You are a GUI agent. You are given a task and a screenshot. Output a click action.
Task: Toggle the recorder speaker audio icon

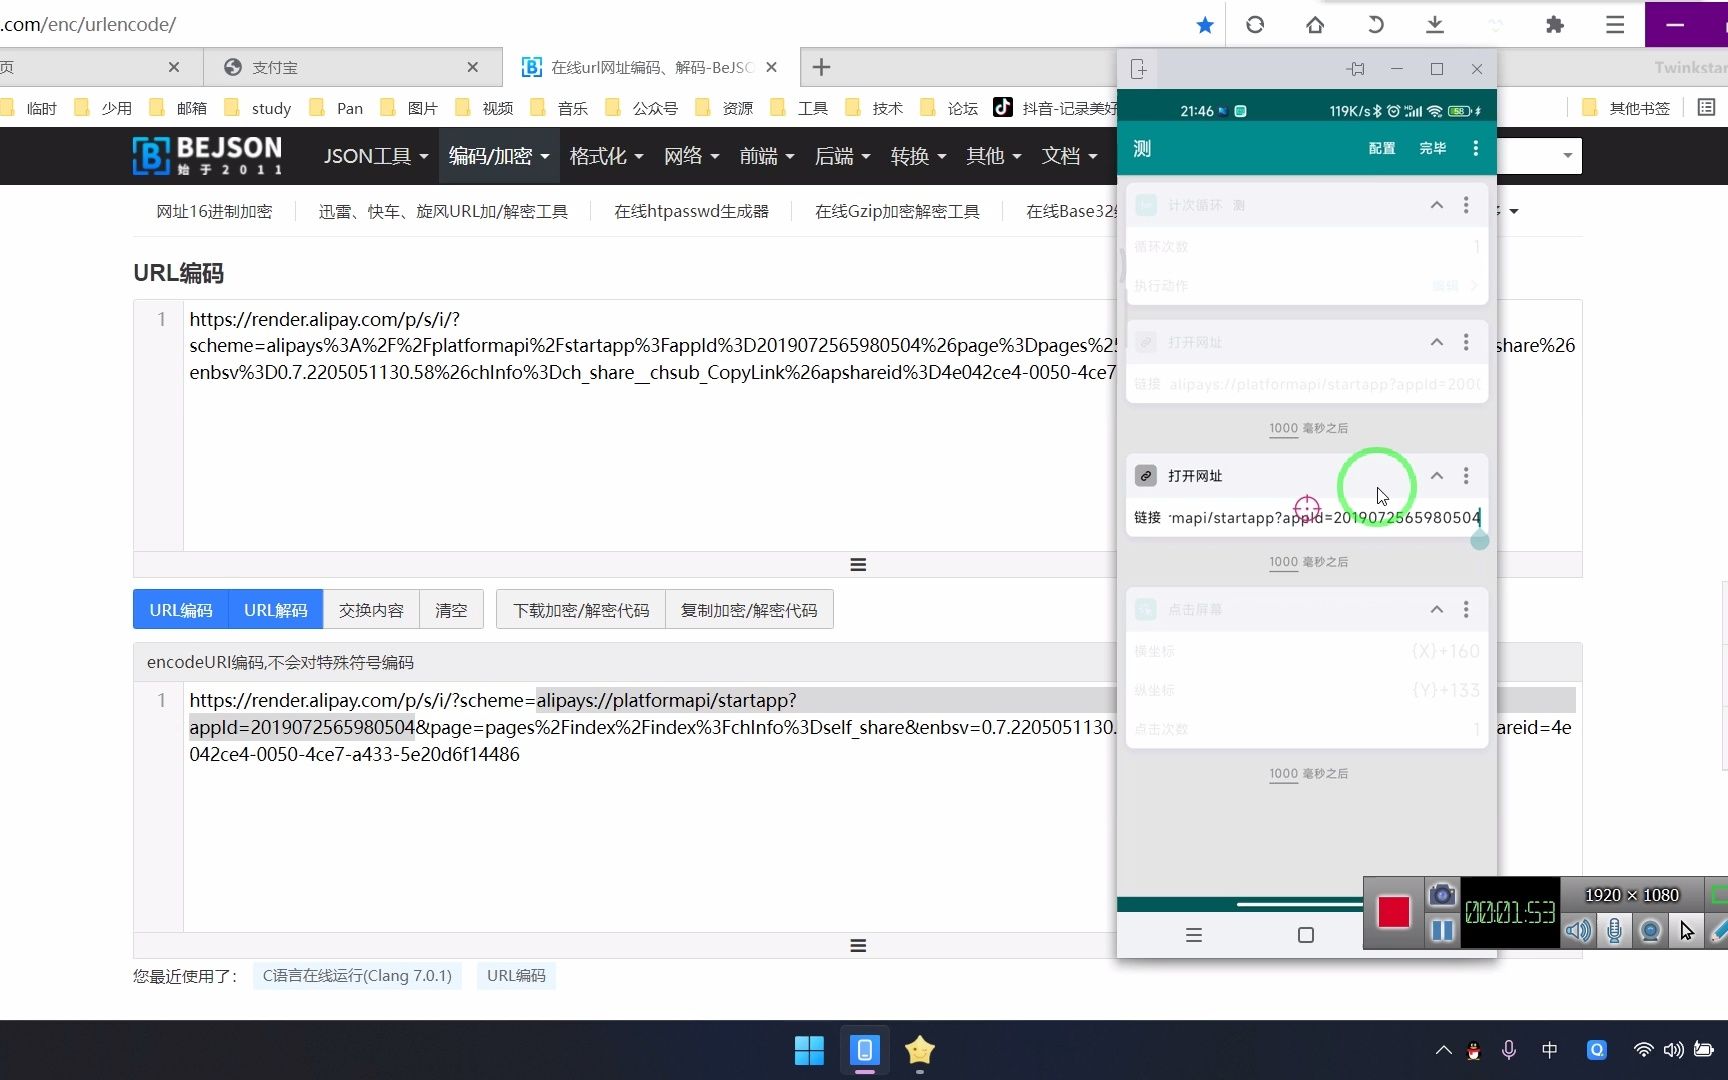[1578, 931]
